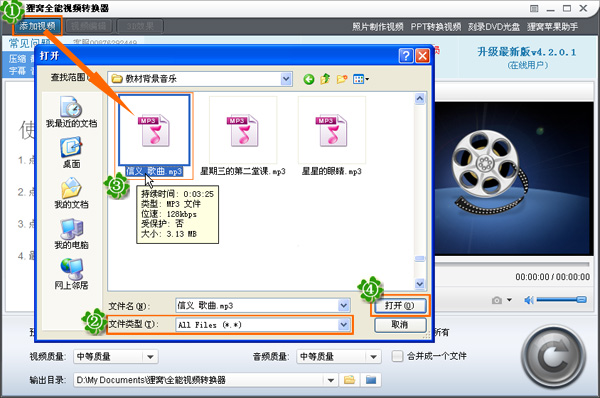Open 网上邻居 network location
This screenshot has width=600, height=398.
point(71,274)
